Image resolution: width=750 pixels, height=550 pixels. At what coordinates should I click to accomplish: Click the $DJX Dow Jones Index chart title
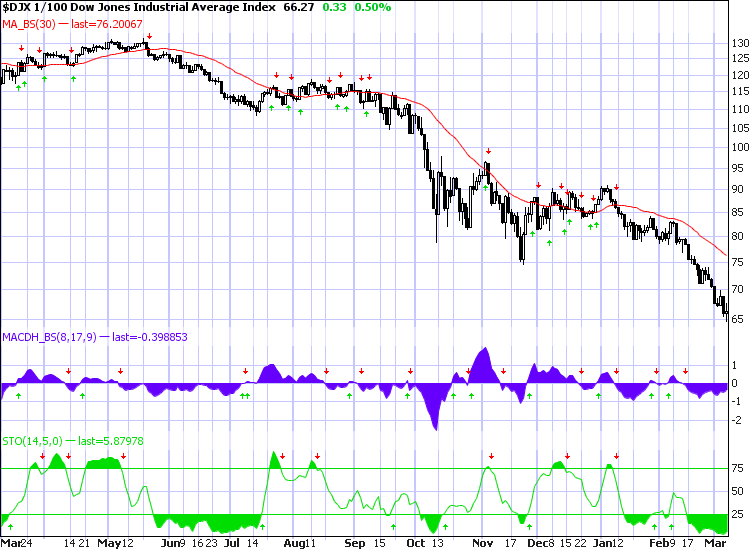(138, 7)
